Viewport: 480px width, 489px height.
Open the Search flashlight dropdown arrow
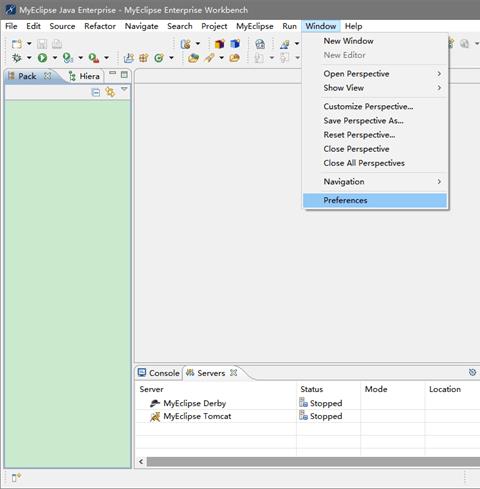221,58
